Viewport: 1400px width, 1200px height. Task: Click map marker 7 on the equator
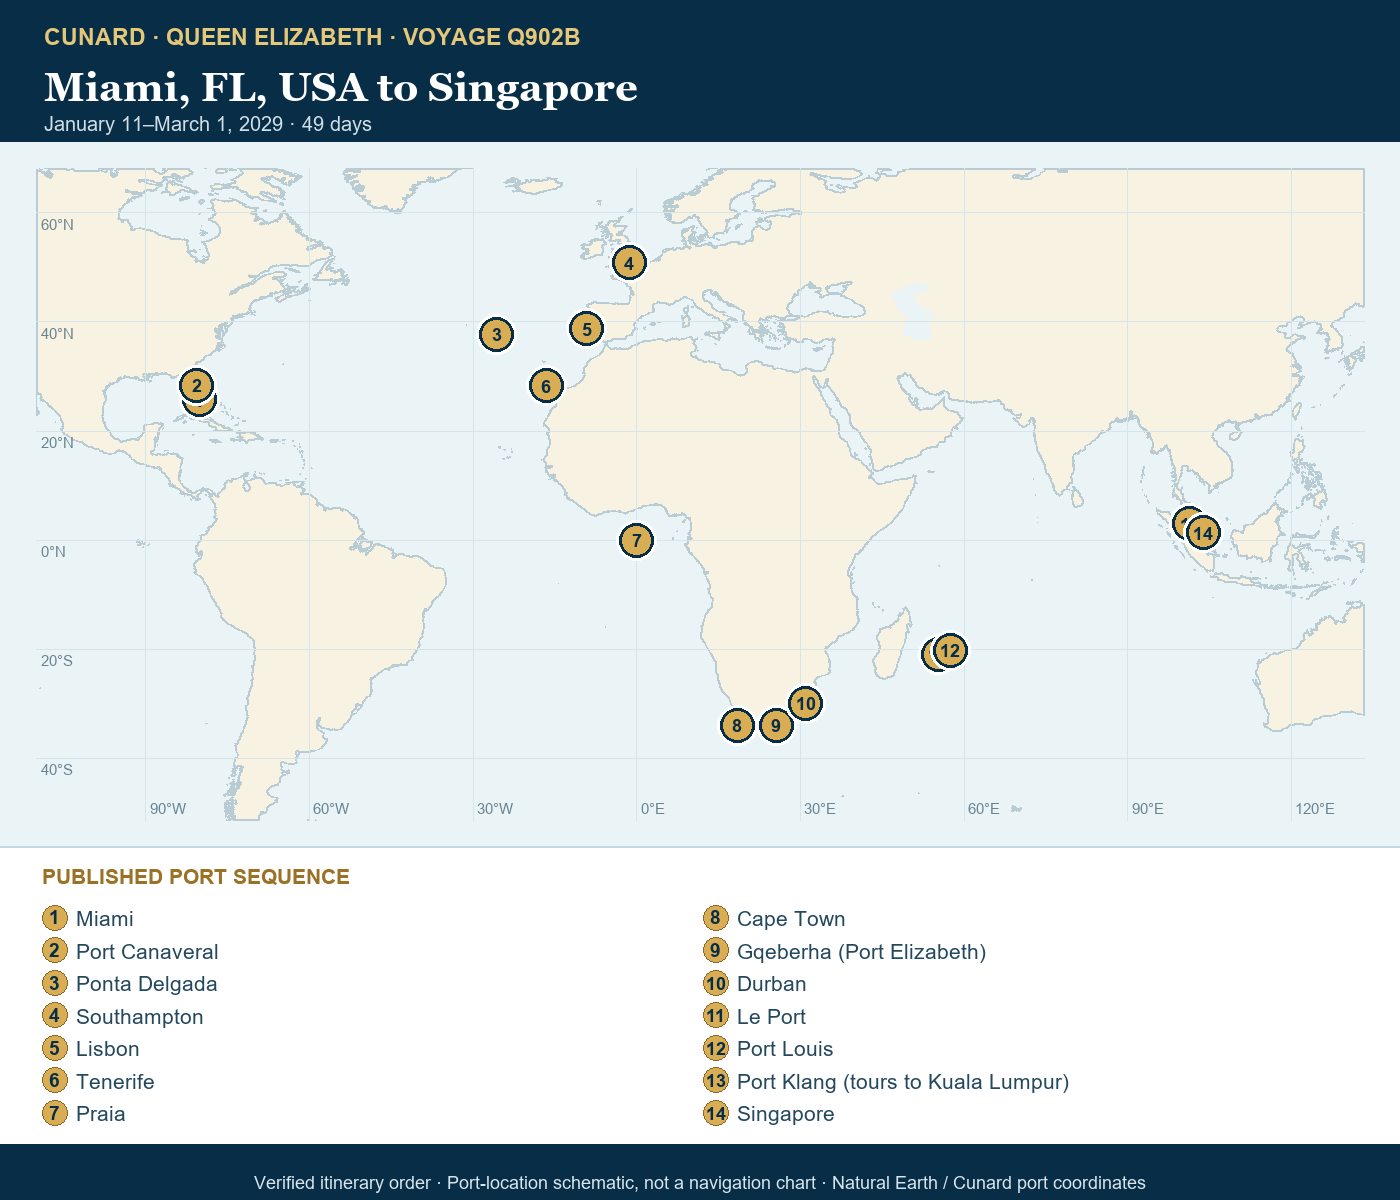click(636, 540)
